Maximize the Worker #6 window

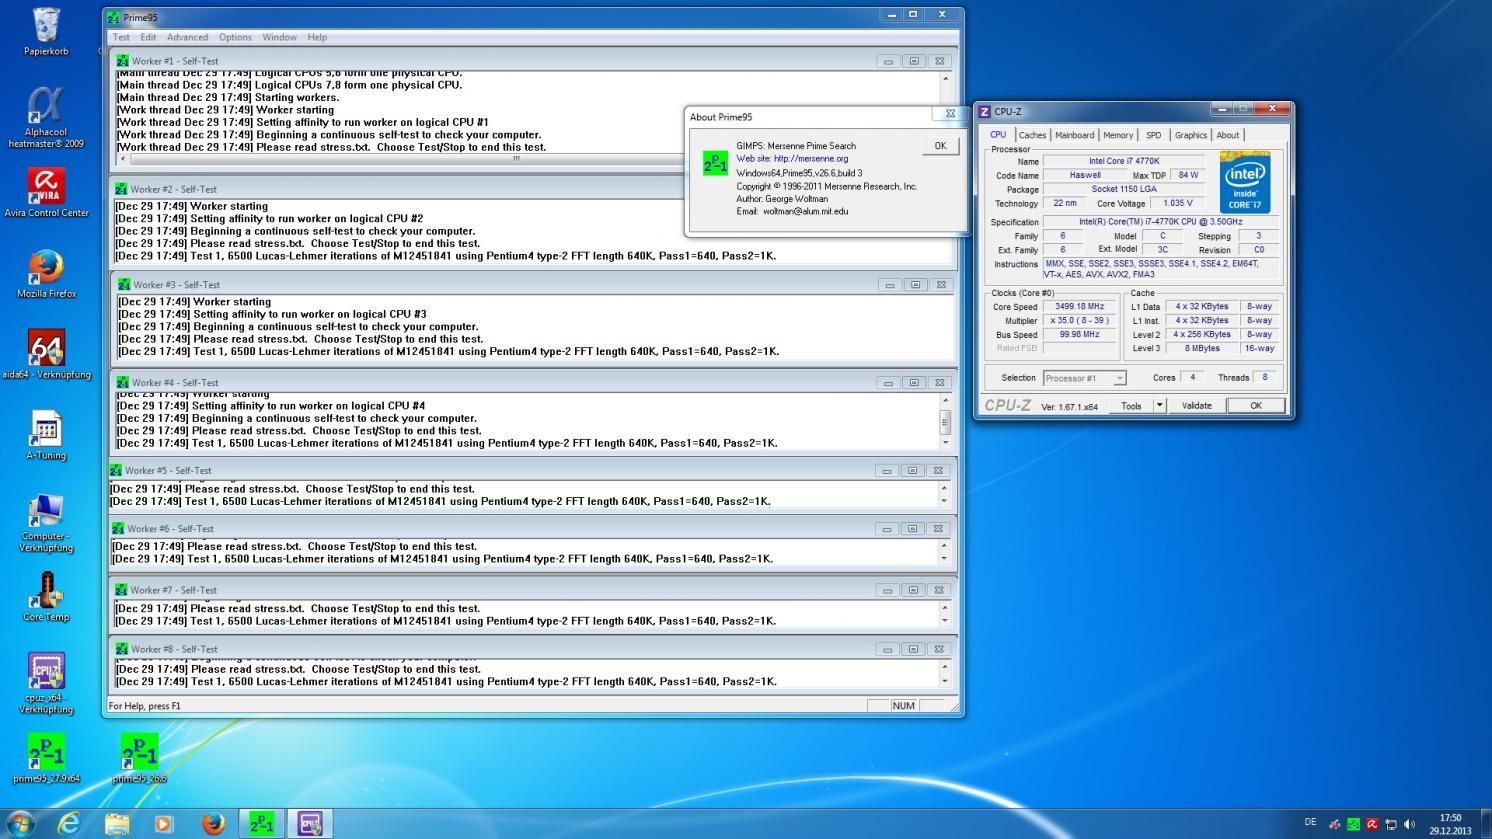click(912, 529)
